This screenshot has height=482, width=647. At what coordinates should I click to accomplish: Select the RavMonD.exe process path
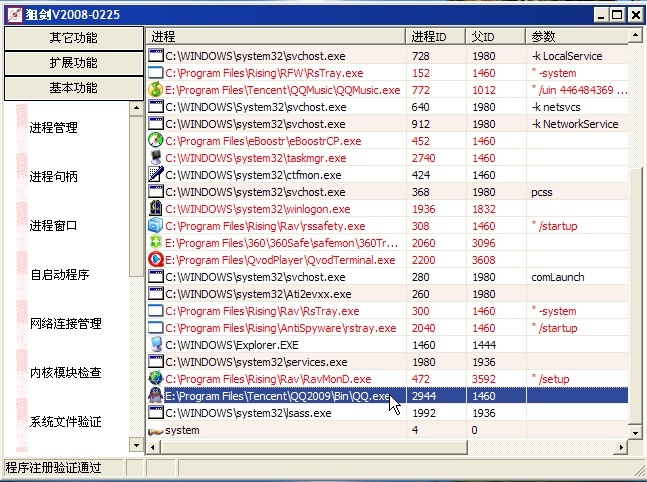click(268, 379)
